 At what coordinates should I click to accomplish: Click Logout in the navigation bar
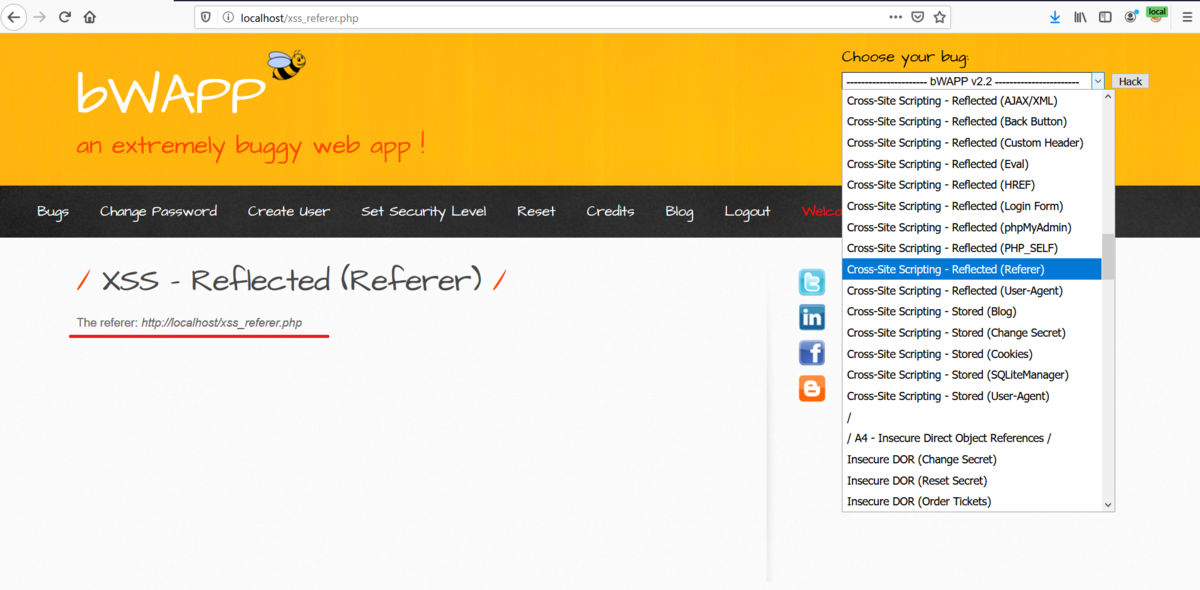(x=747, y=211)
